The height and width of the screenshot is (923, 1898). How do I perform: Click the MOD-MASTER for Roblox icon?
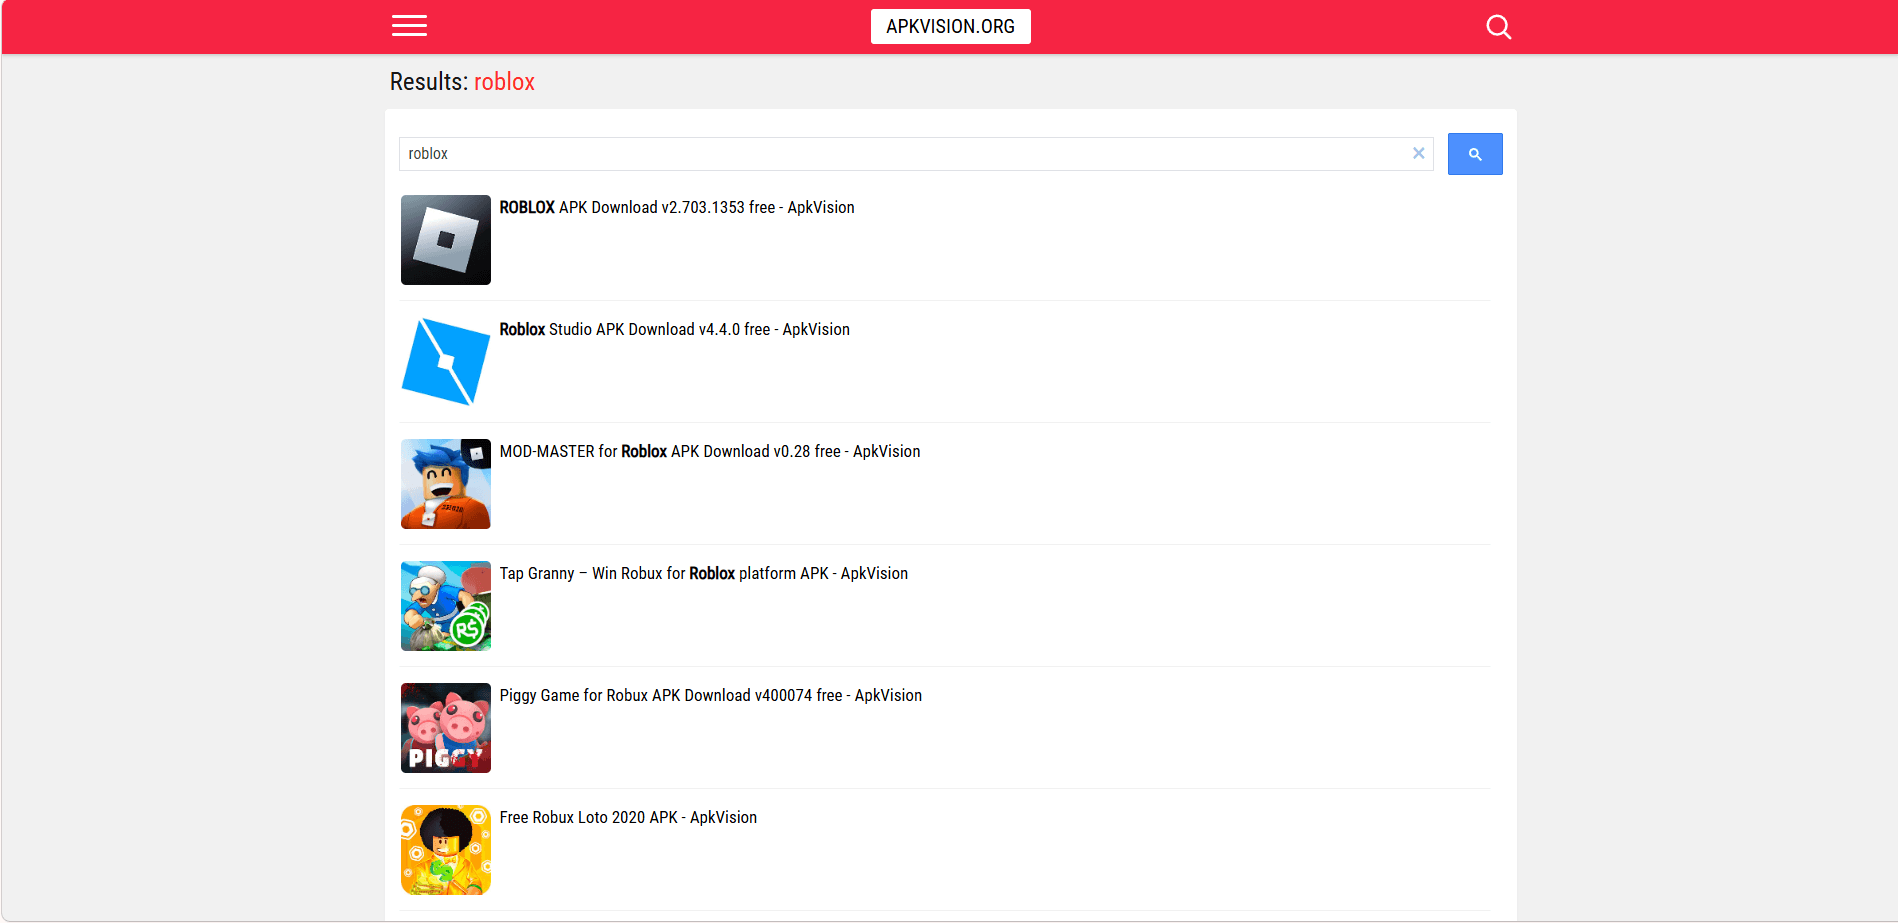pos(446,484)
